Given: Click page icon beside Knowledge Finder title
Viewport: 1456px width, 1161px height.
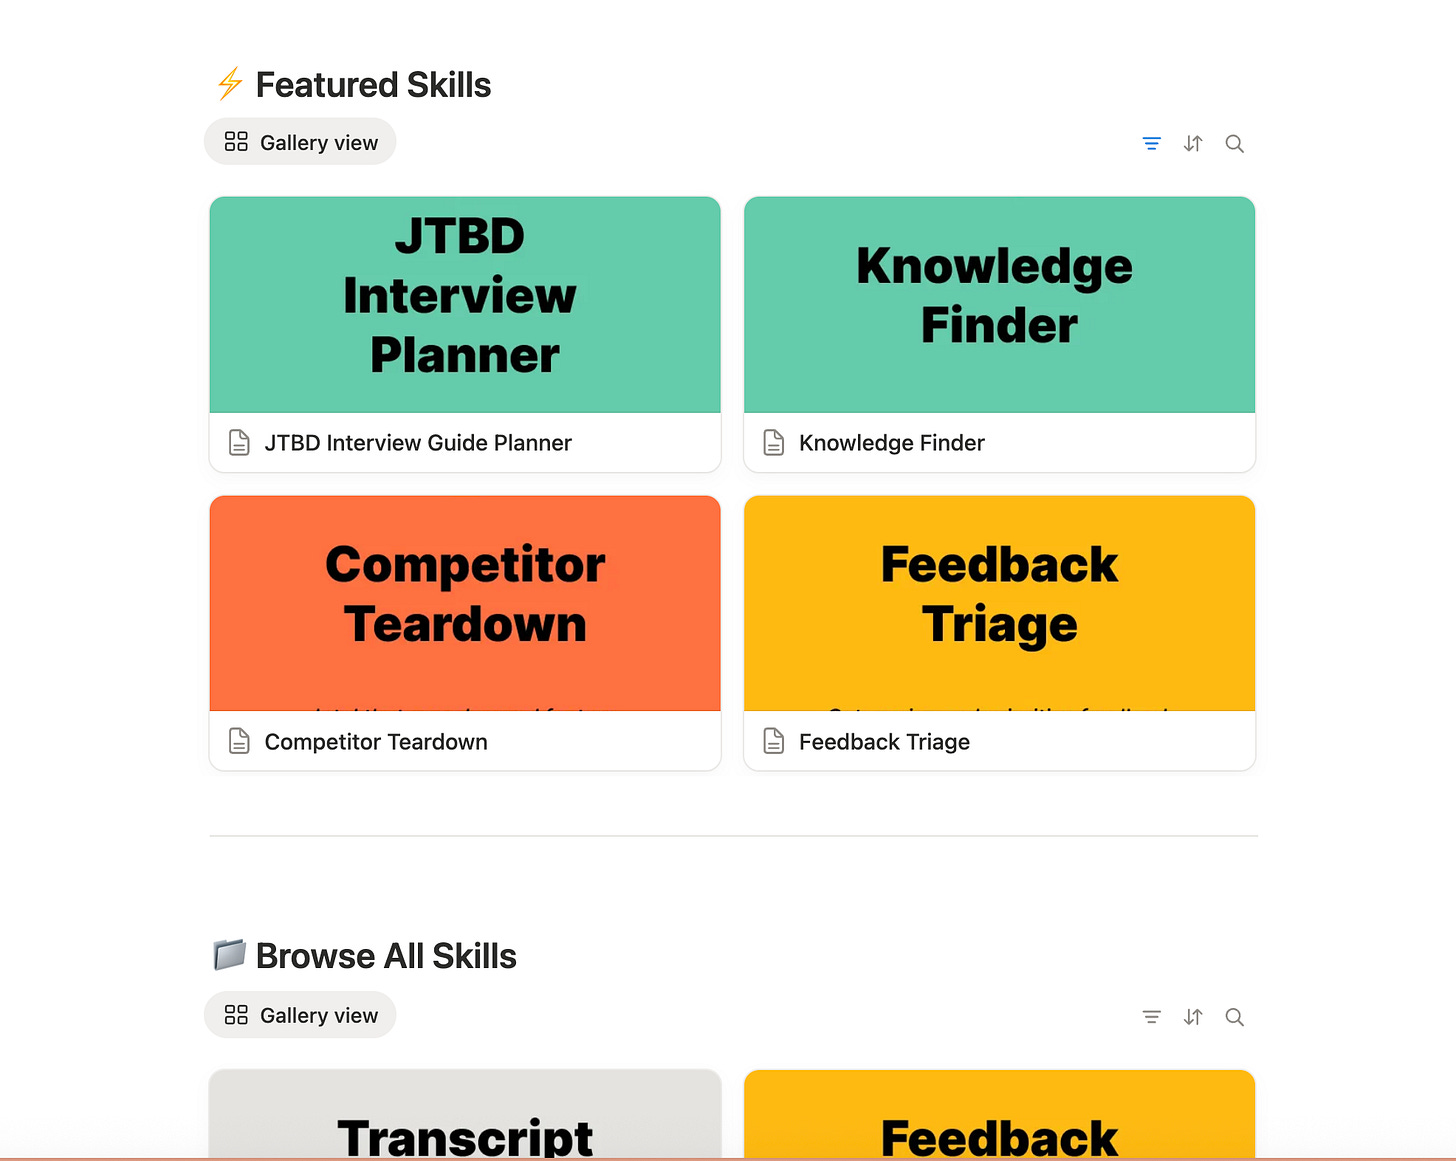Looking at the screenshot, I should pyautogui.click(x=774, y=442).
